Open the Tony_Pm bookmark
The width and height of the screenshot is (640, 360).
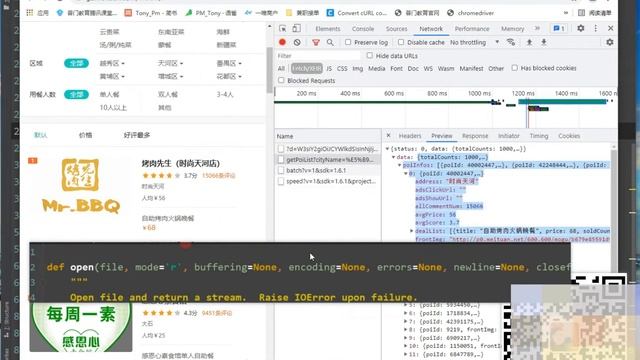pyautogui.click(x=151, y=13)
